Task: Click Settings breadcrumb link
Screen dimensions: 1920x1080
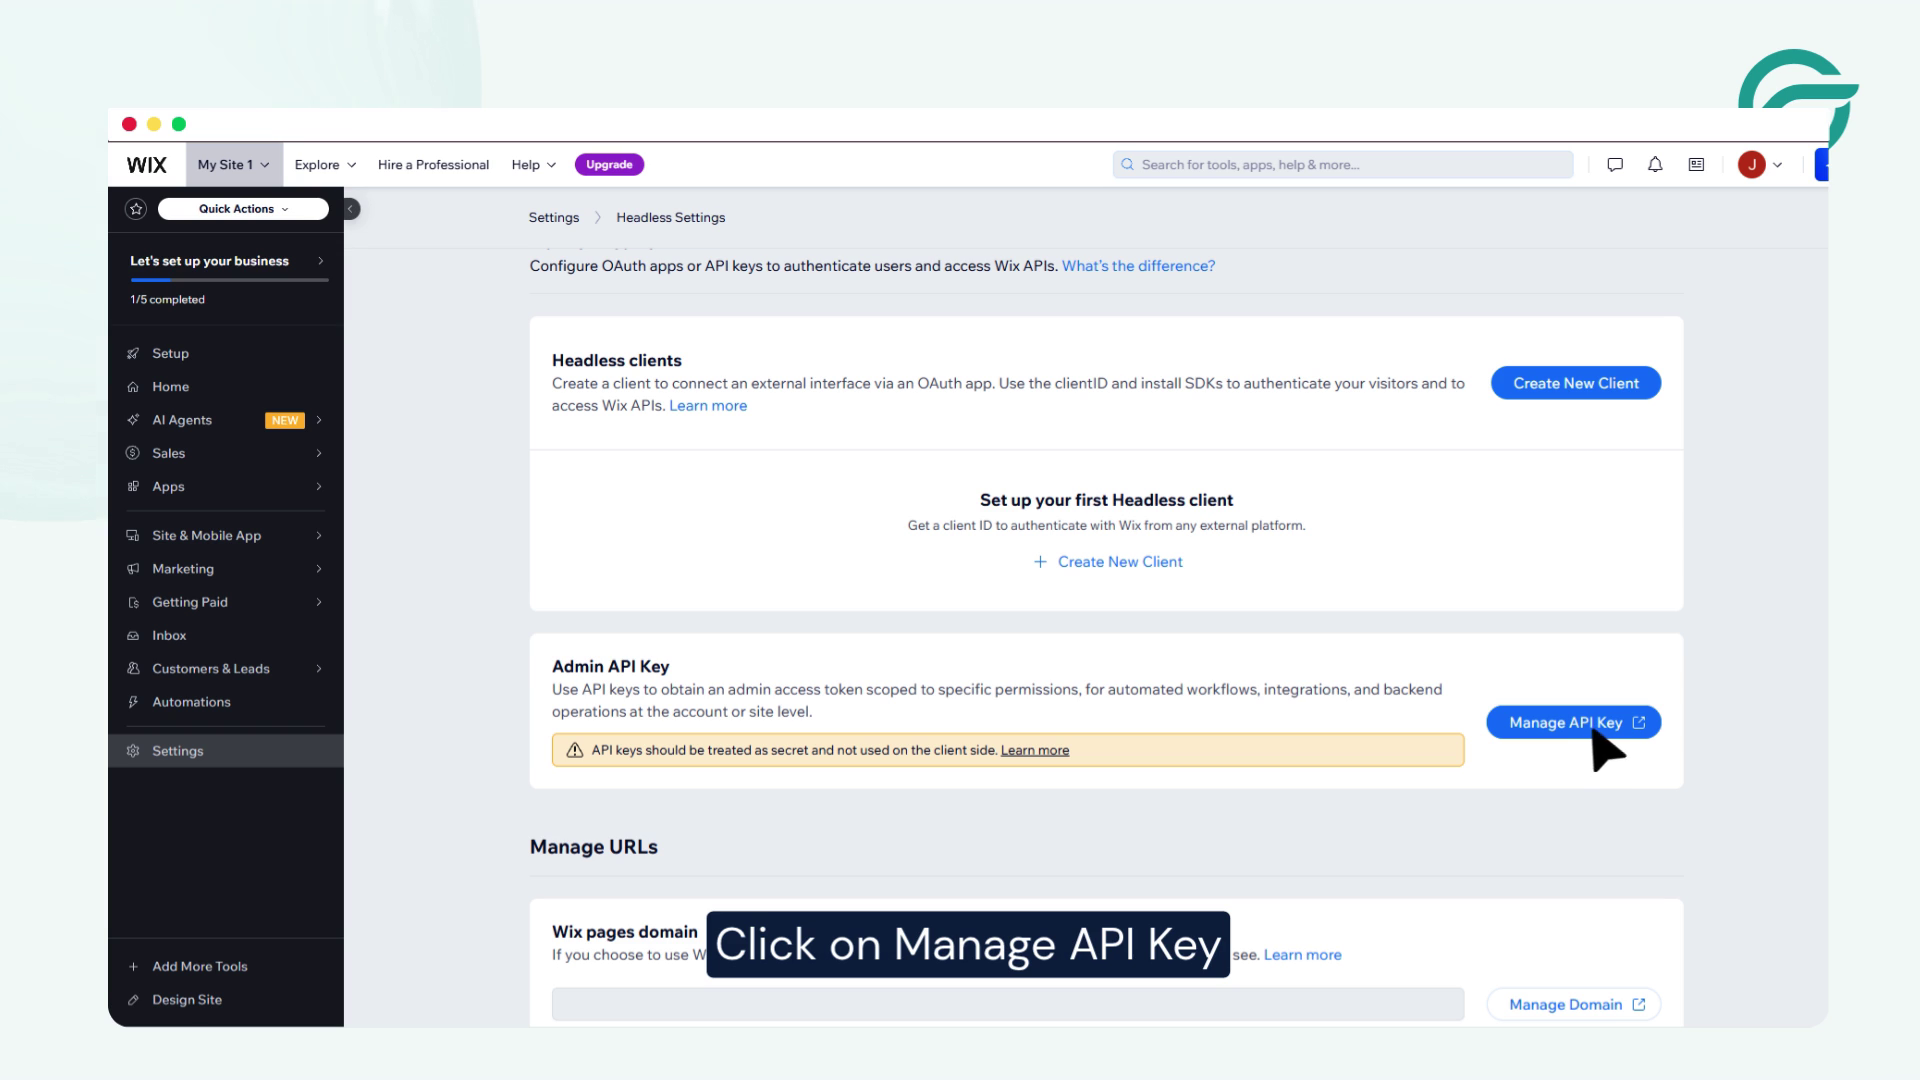Action: (x=554, y=218)
